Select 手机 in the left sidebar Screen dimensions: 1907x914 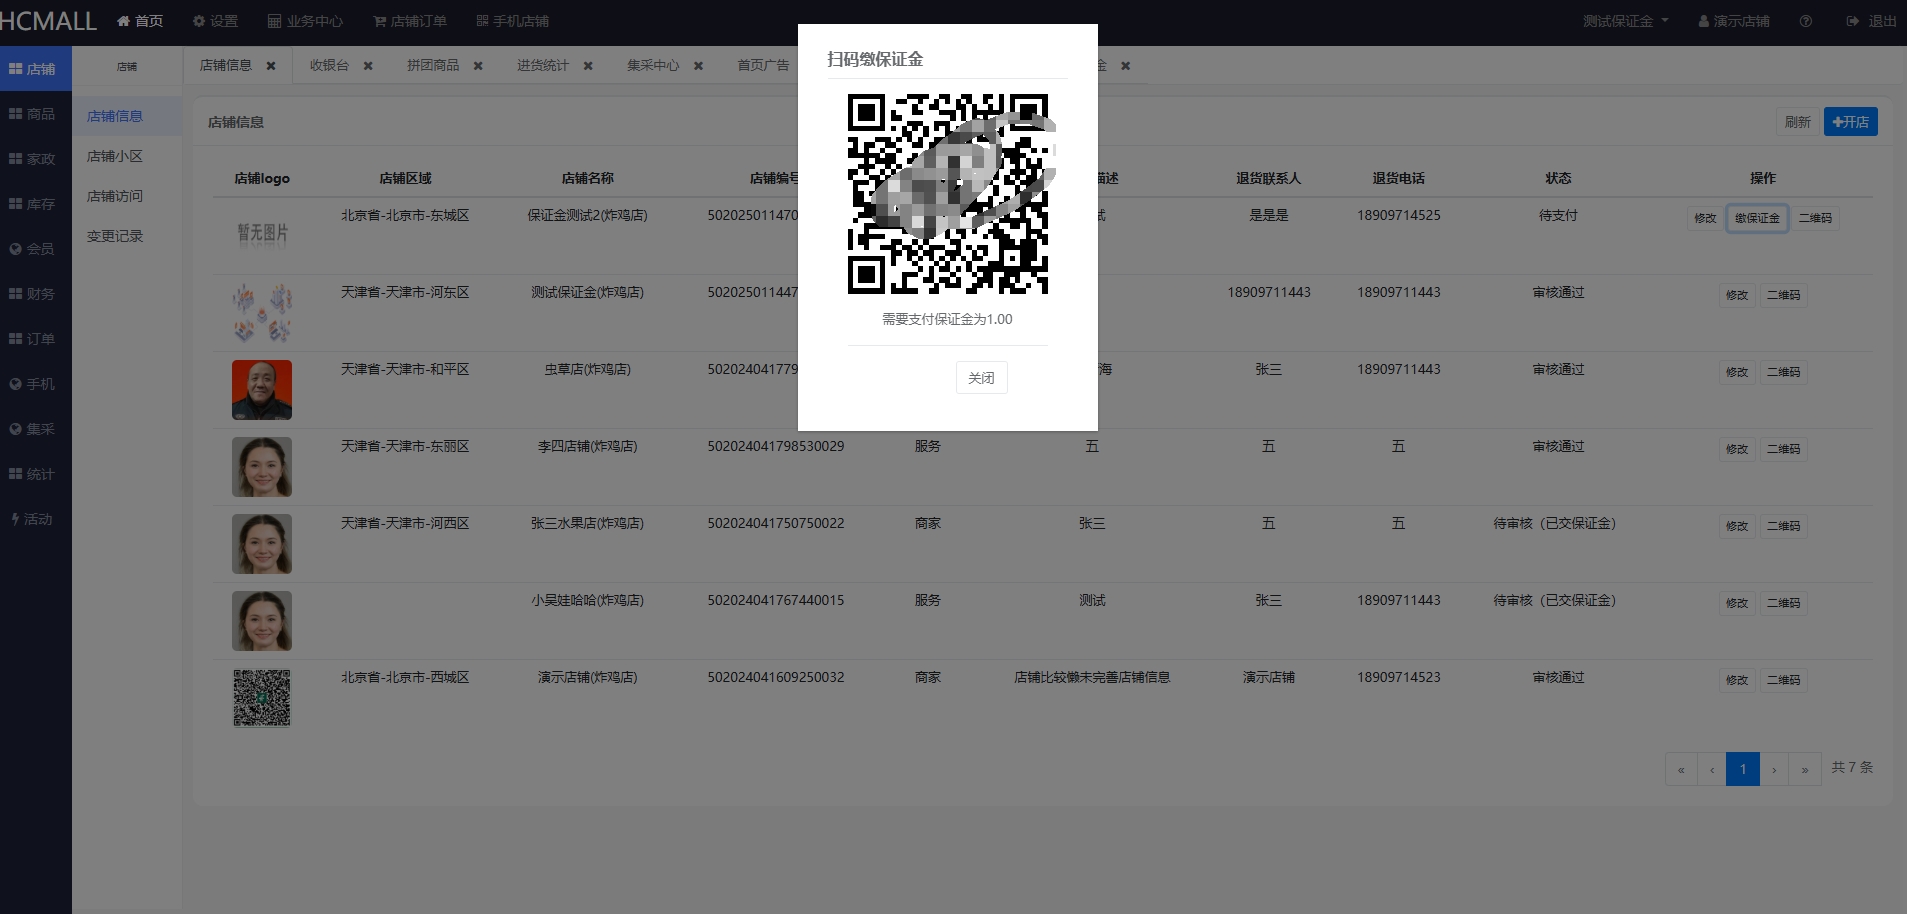(x=35, y=384)
